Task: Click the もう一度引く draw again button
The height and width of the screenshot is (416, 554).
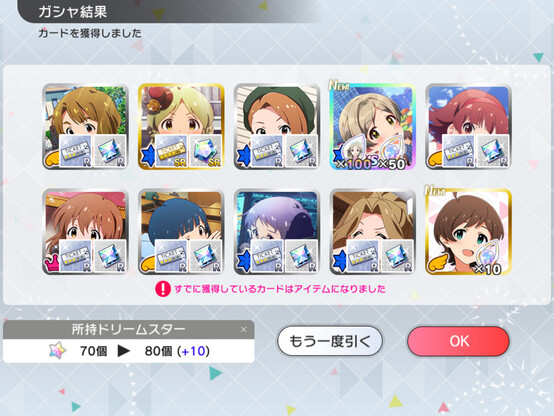Action: pos(330,341)
